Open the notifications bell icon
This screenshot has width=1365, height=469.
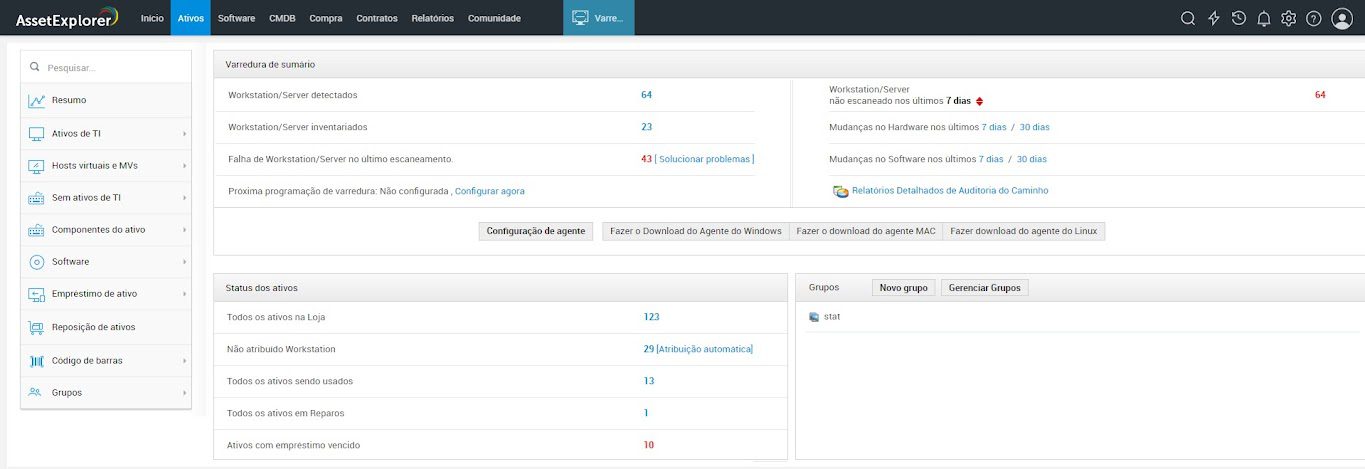[x=1264, y=18]
